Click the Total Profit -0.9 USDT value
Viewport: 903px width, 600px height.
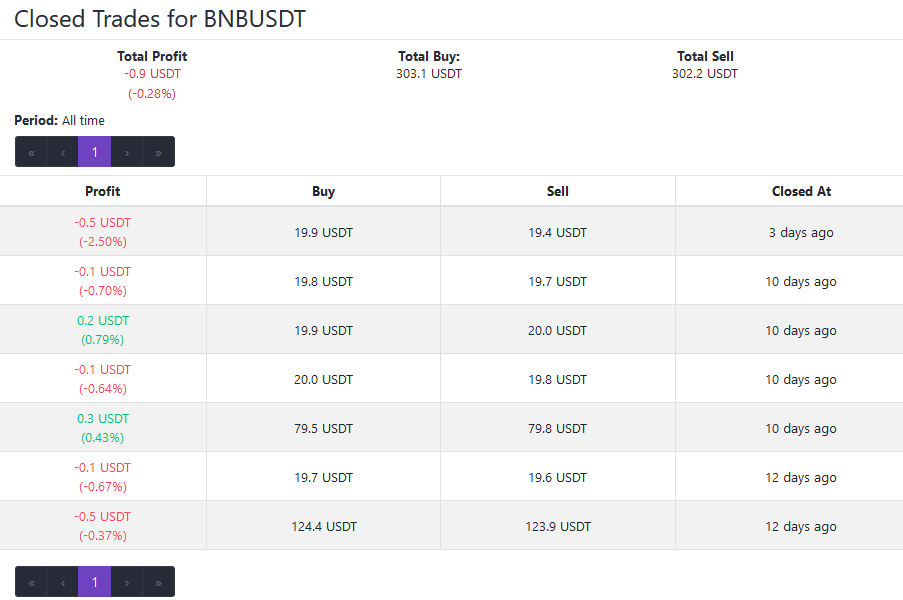point(152,73)
